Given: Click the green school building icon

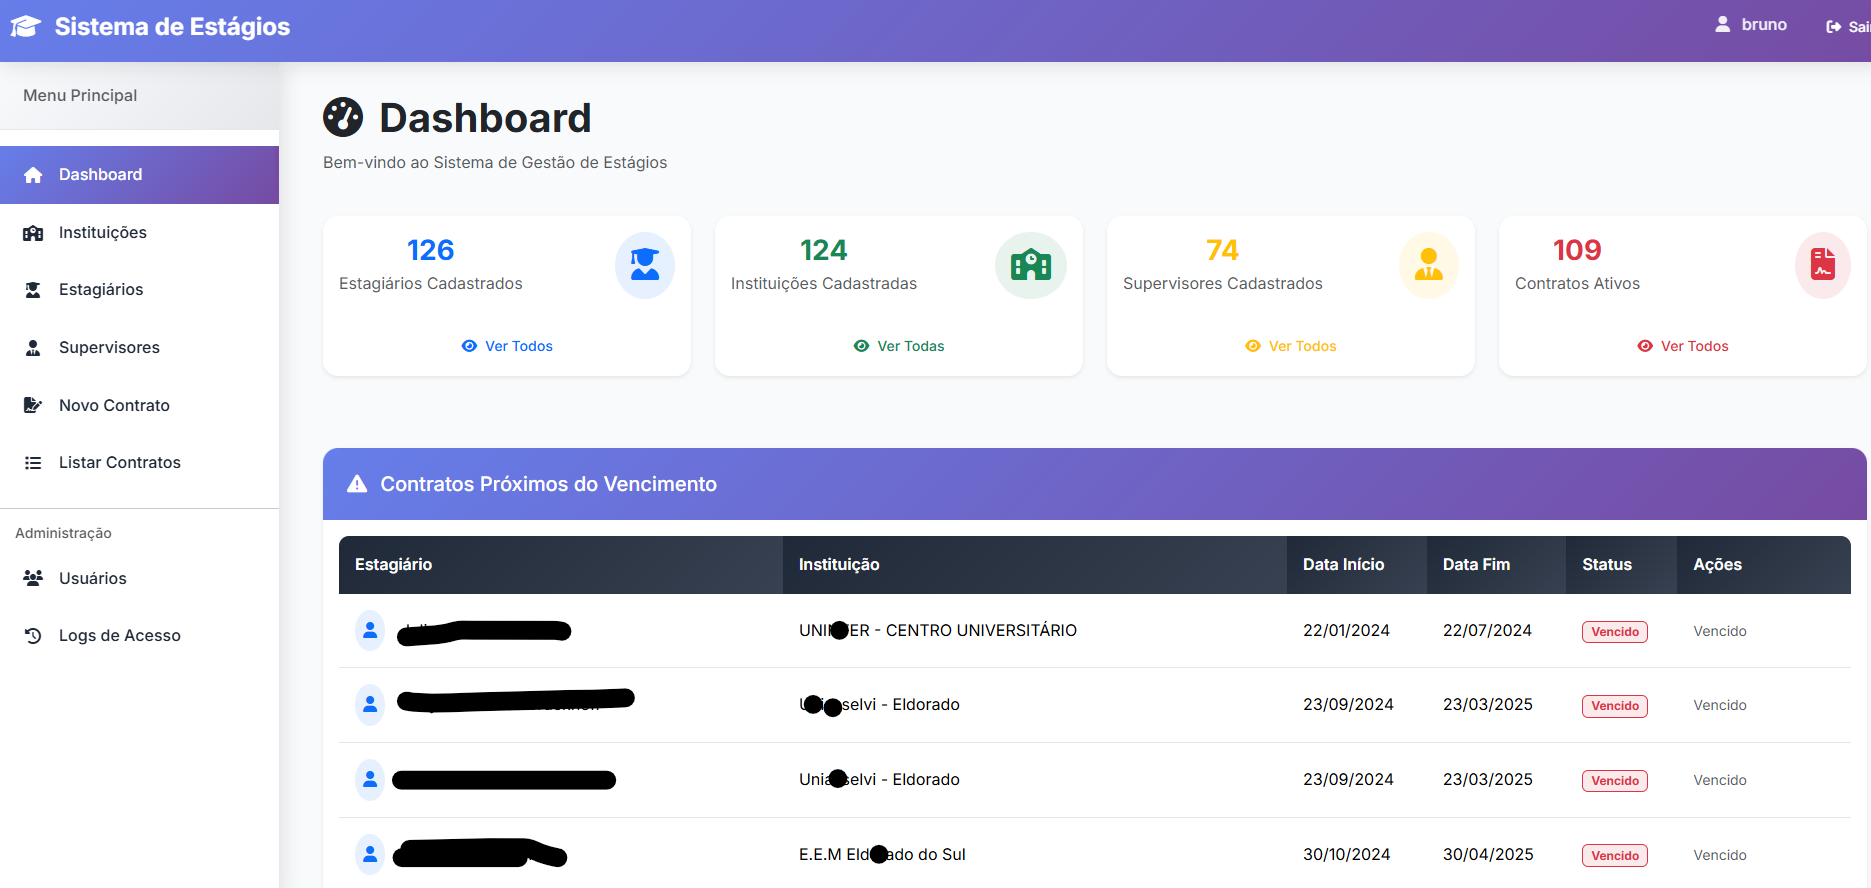Looking at the screenshot, I should pyautogui.click(x=1030, y=265).
